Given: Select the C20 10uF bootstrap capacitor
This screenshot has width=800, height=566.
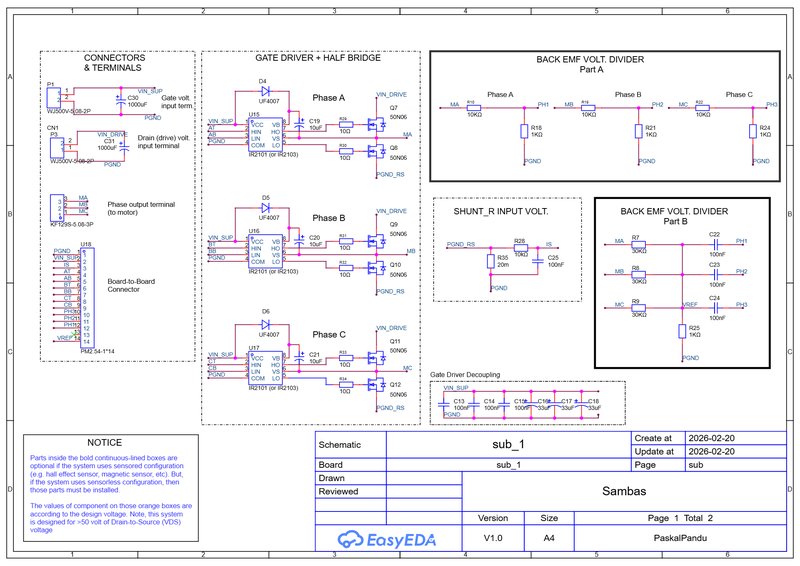Looking at the screenshot, I should click(x=299, y=241).
